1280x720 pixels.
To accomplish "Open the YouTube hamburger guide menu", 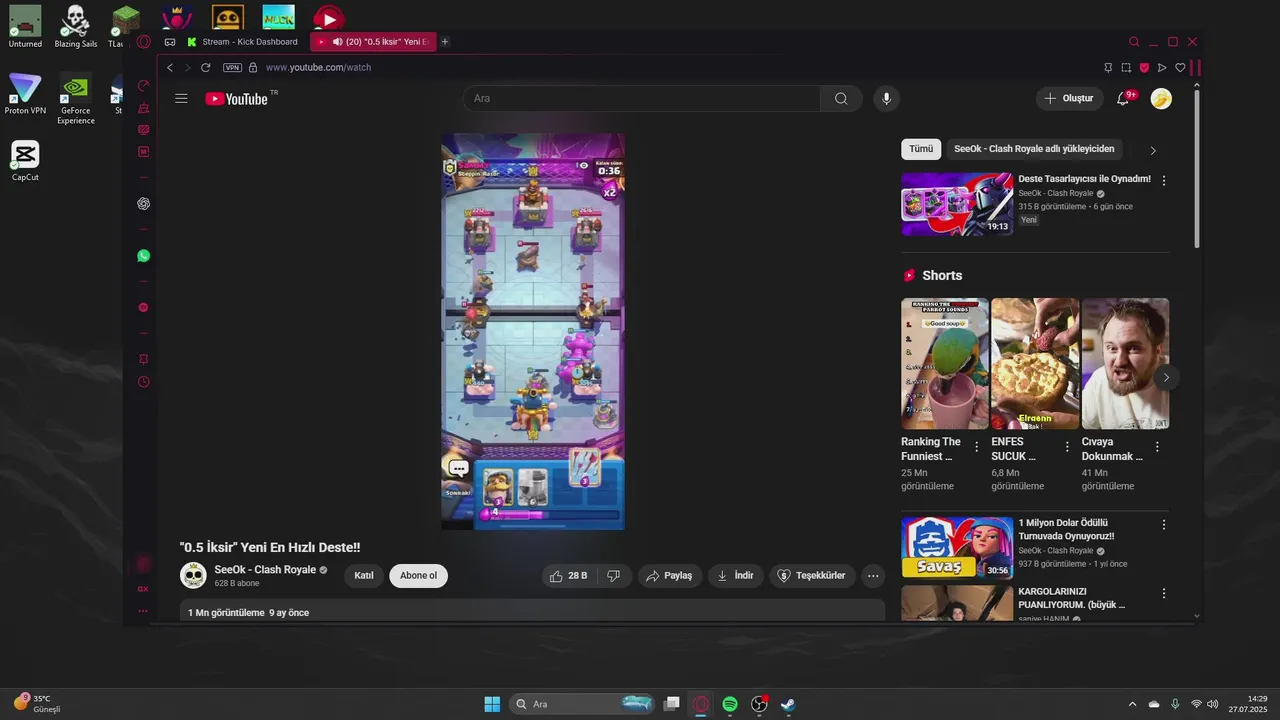I will tap(181, 98).
